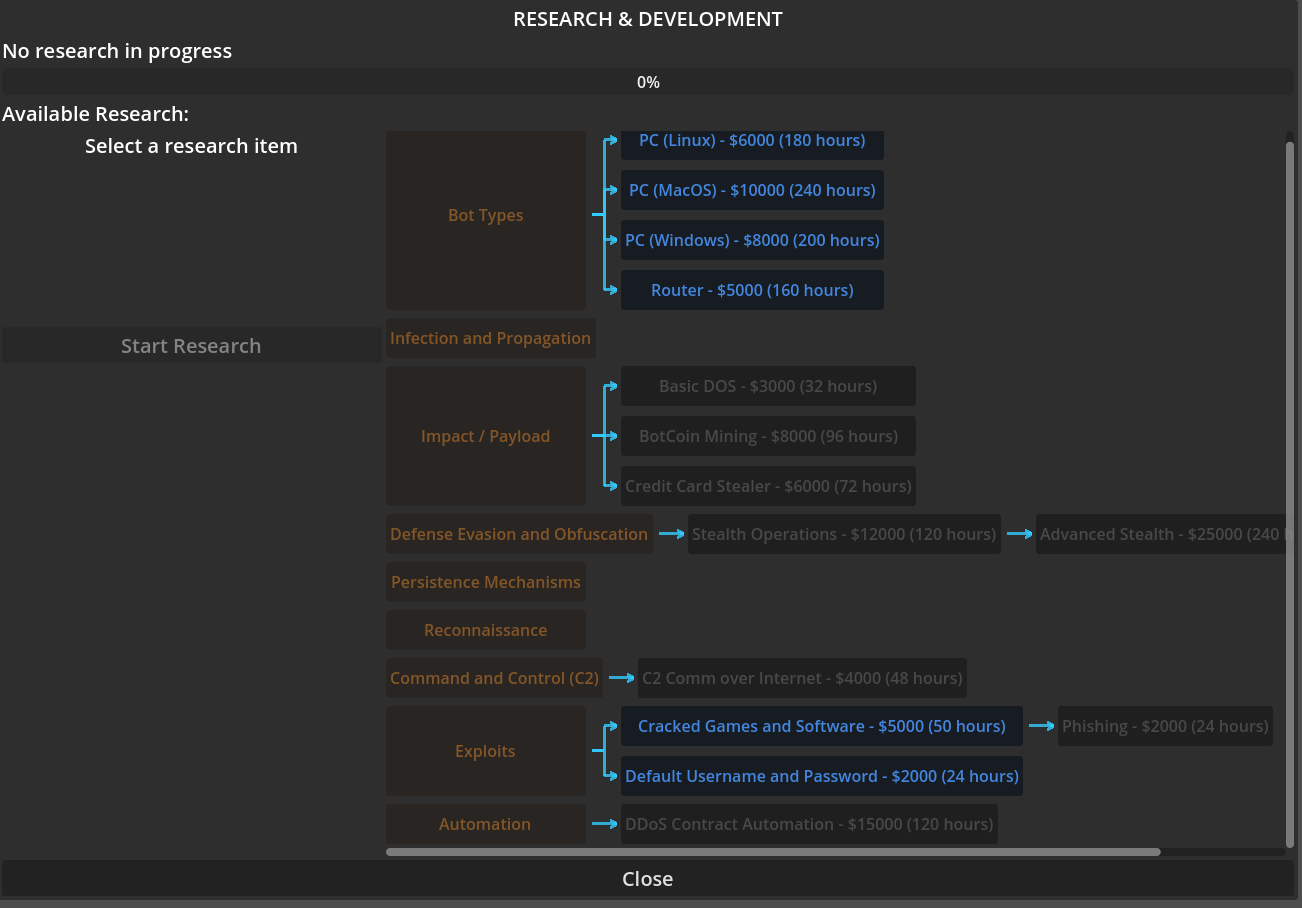The height and width of the screenshot is (908, 1302).
Task: Select Default Username and Password exploit
Action: (x=822, y=776)
